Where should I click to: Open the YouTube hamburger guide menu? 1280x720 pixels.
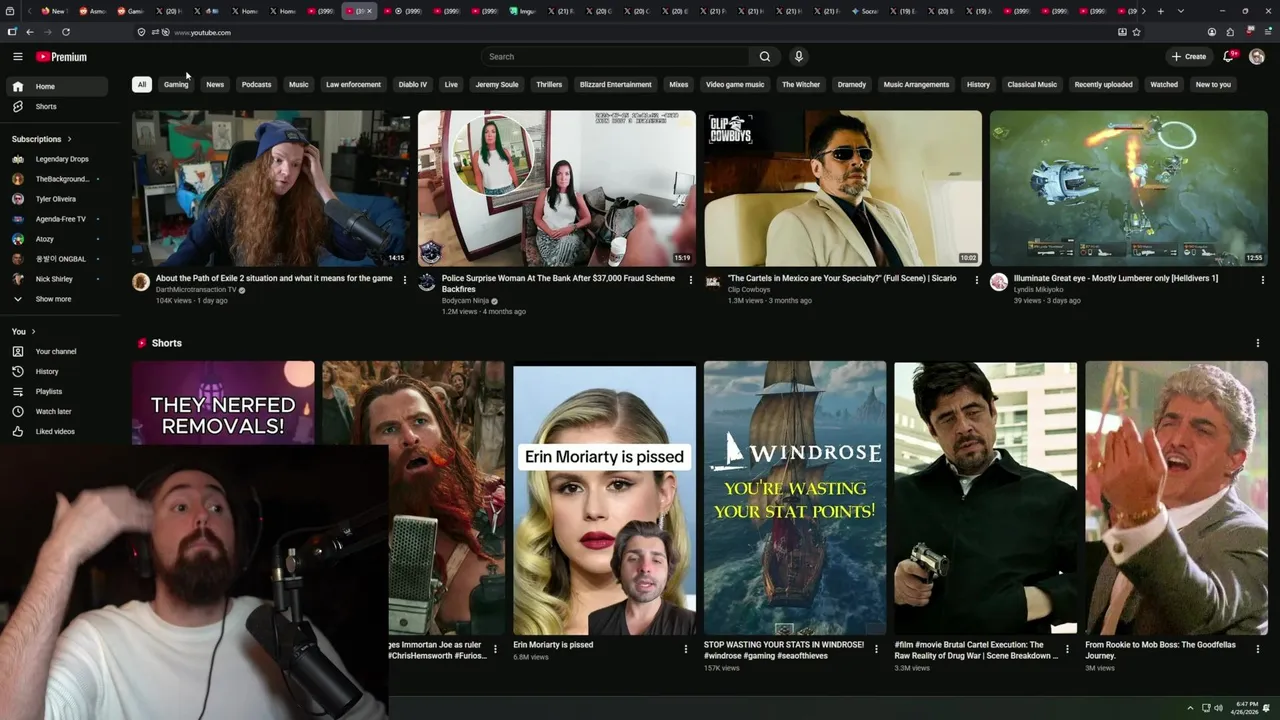[17, 57]
